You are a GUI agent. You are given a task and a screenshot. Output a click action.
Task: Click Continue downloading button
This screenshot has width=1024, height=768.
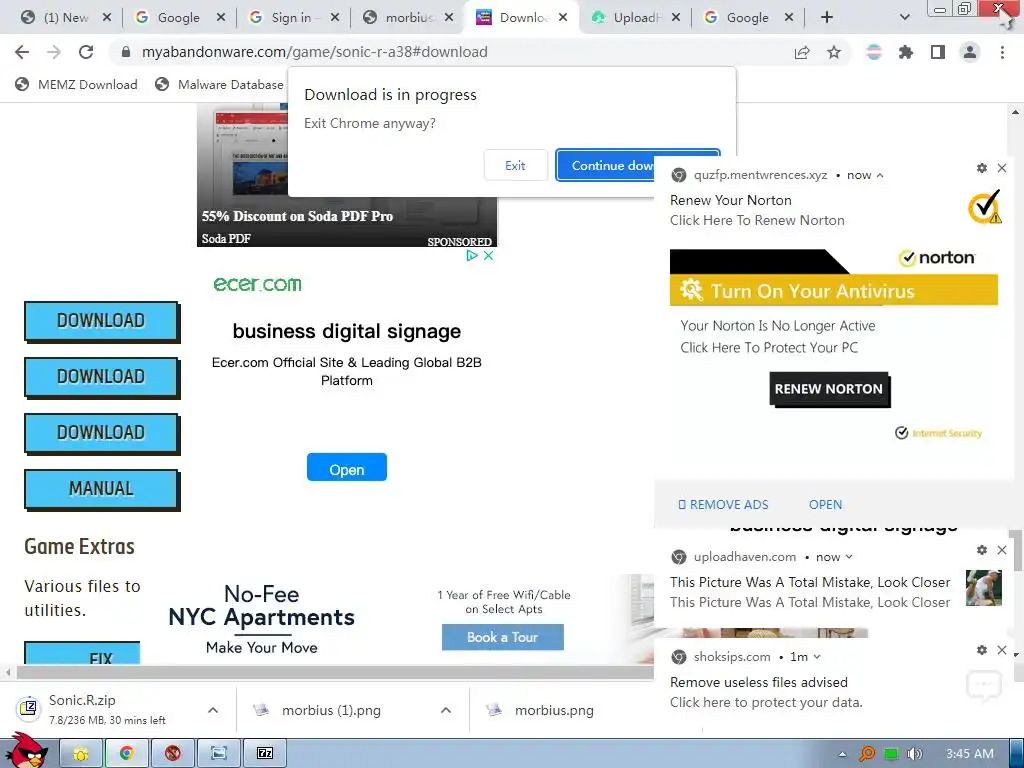pyautogui.click(x=605, y=166)
